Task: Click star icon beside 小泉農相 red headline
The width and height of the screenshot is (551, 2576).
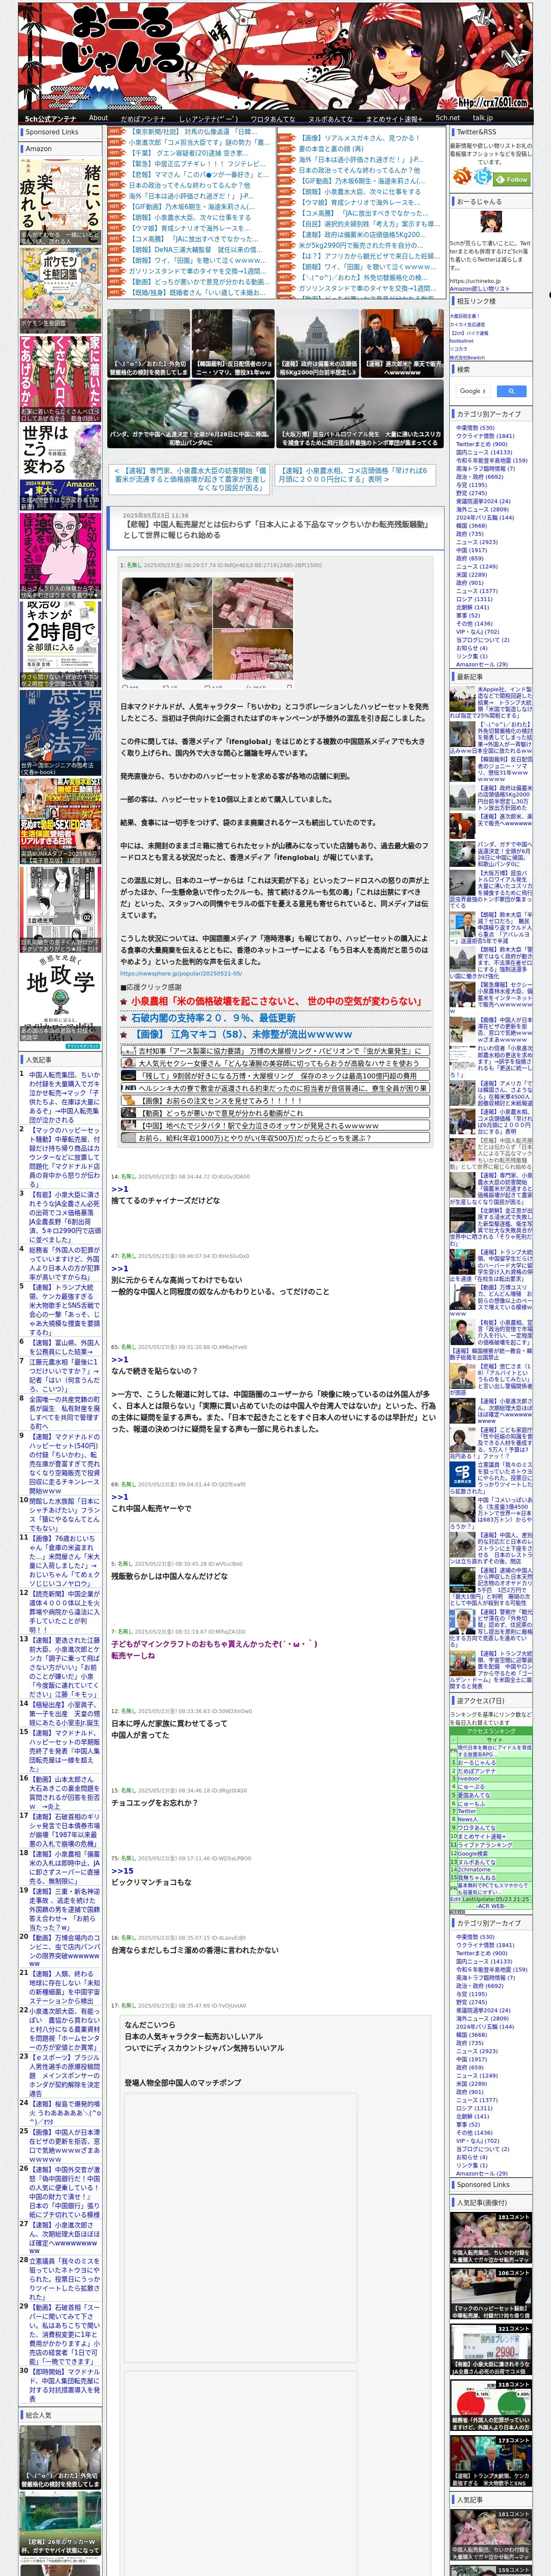Action: pyautogui.click(x=124, y=1001)
